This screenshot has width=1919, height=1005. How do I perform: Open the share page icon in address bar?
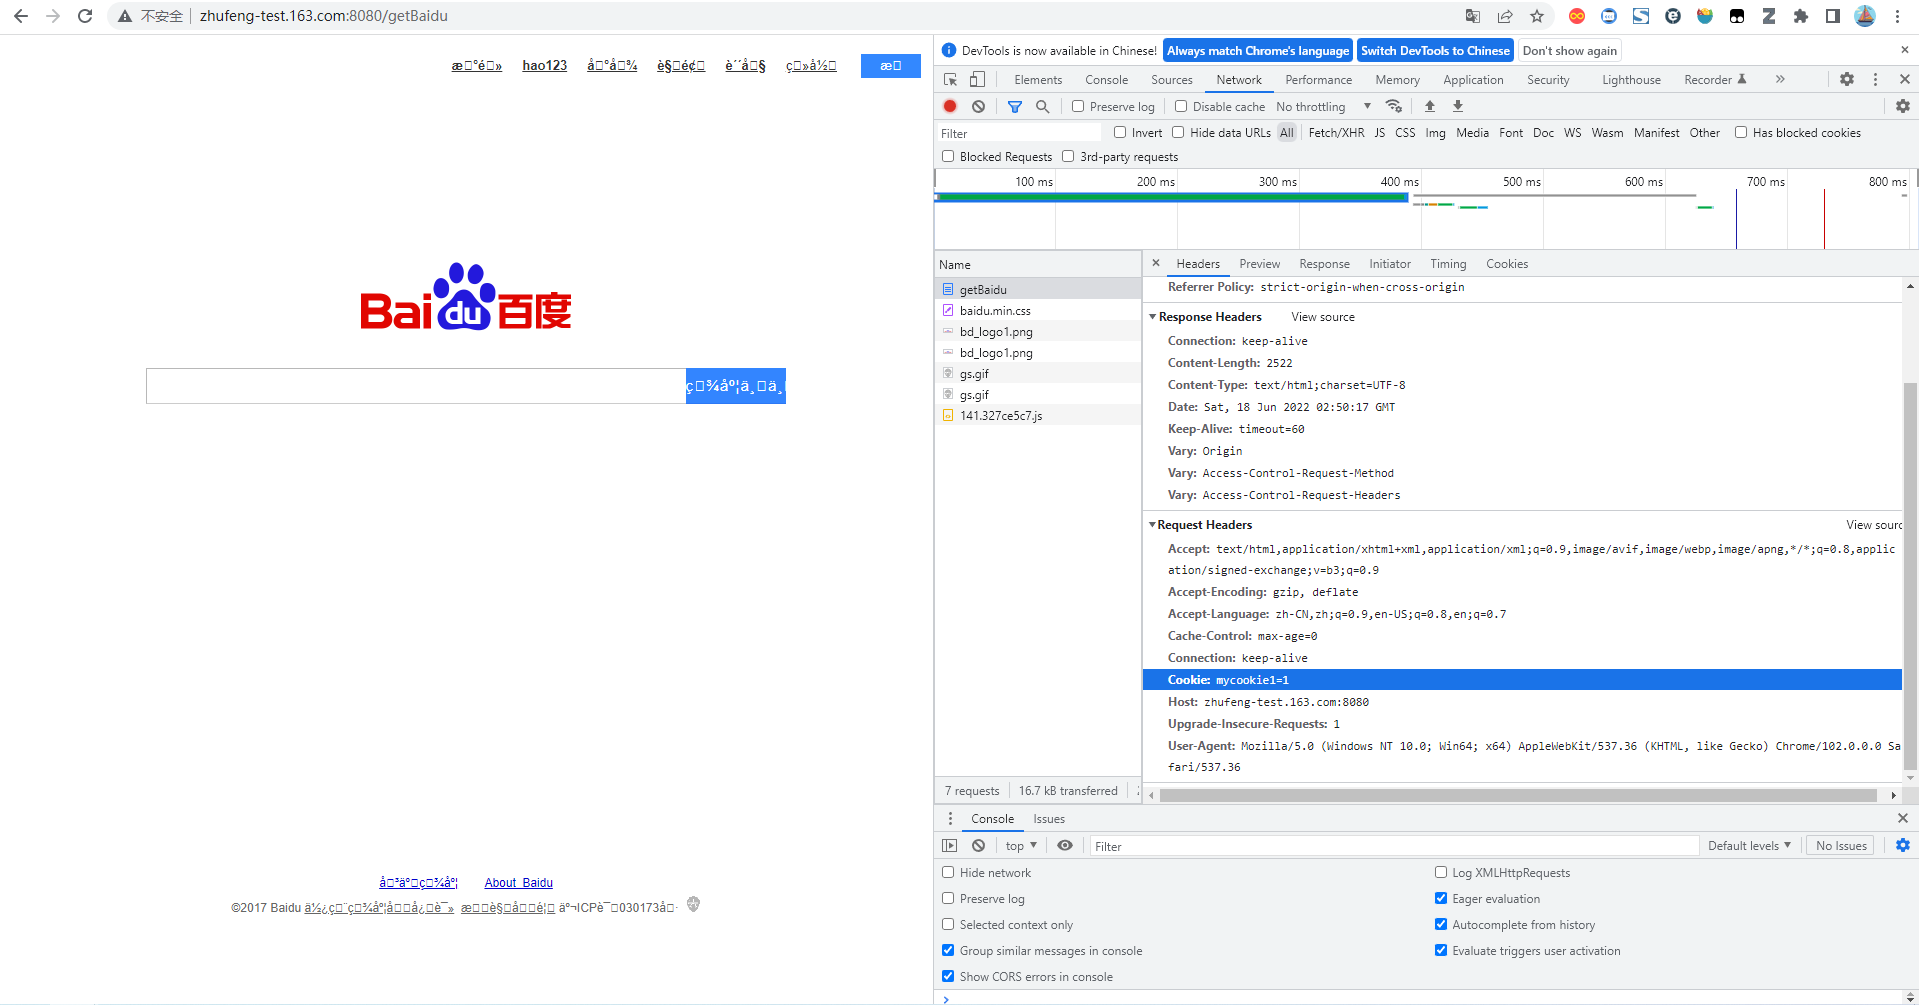pyautogui.click(x=1505, y=16)
